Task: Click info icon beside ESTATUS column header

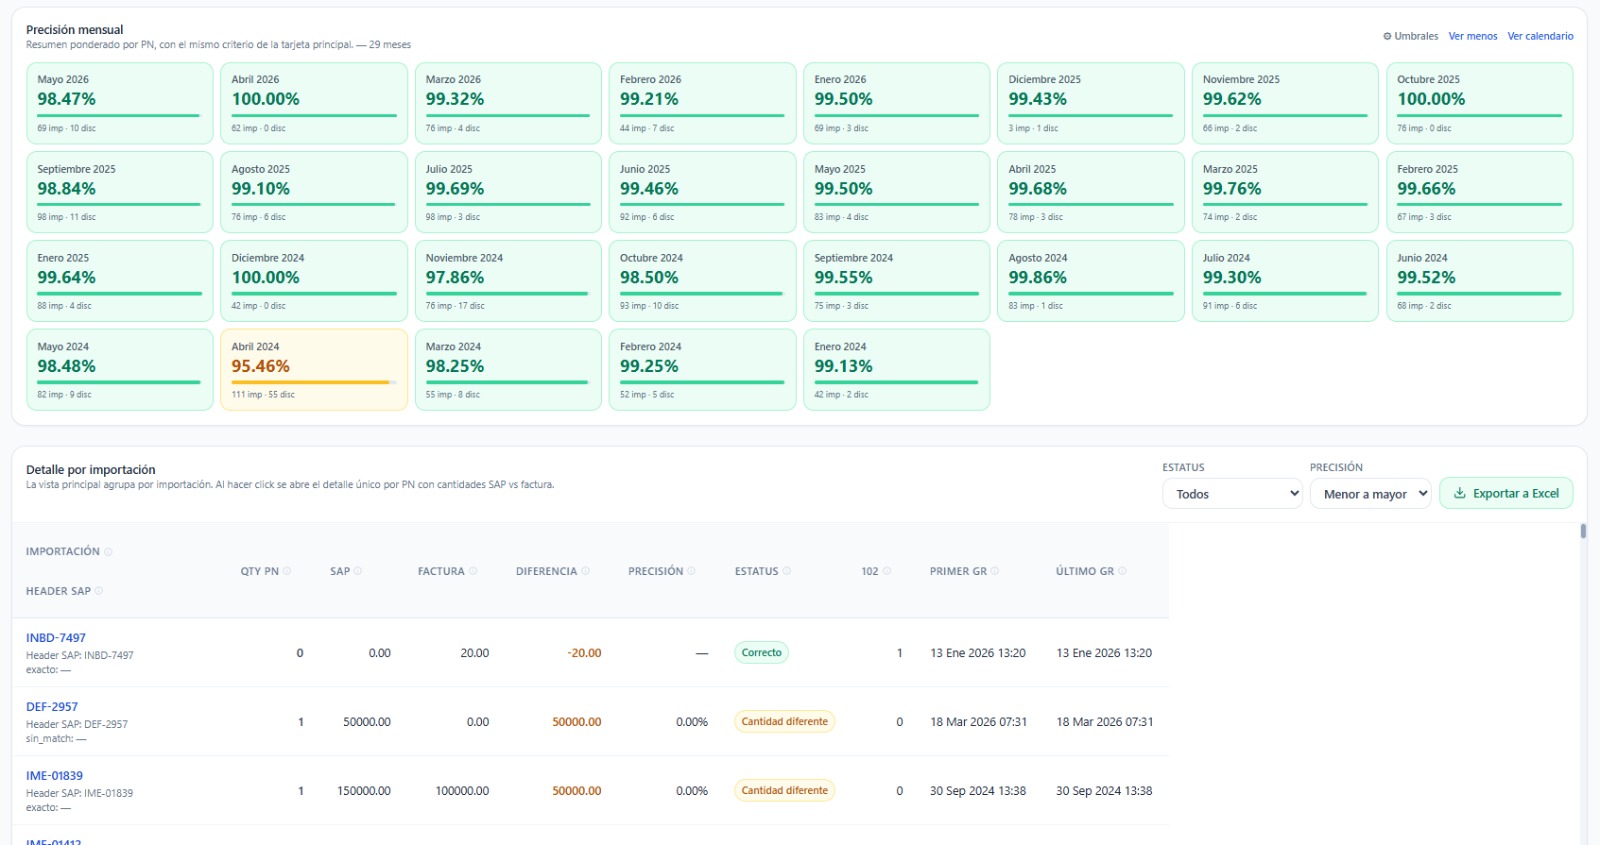Action: [787, 571]
